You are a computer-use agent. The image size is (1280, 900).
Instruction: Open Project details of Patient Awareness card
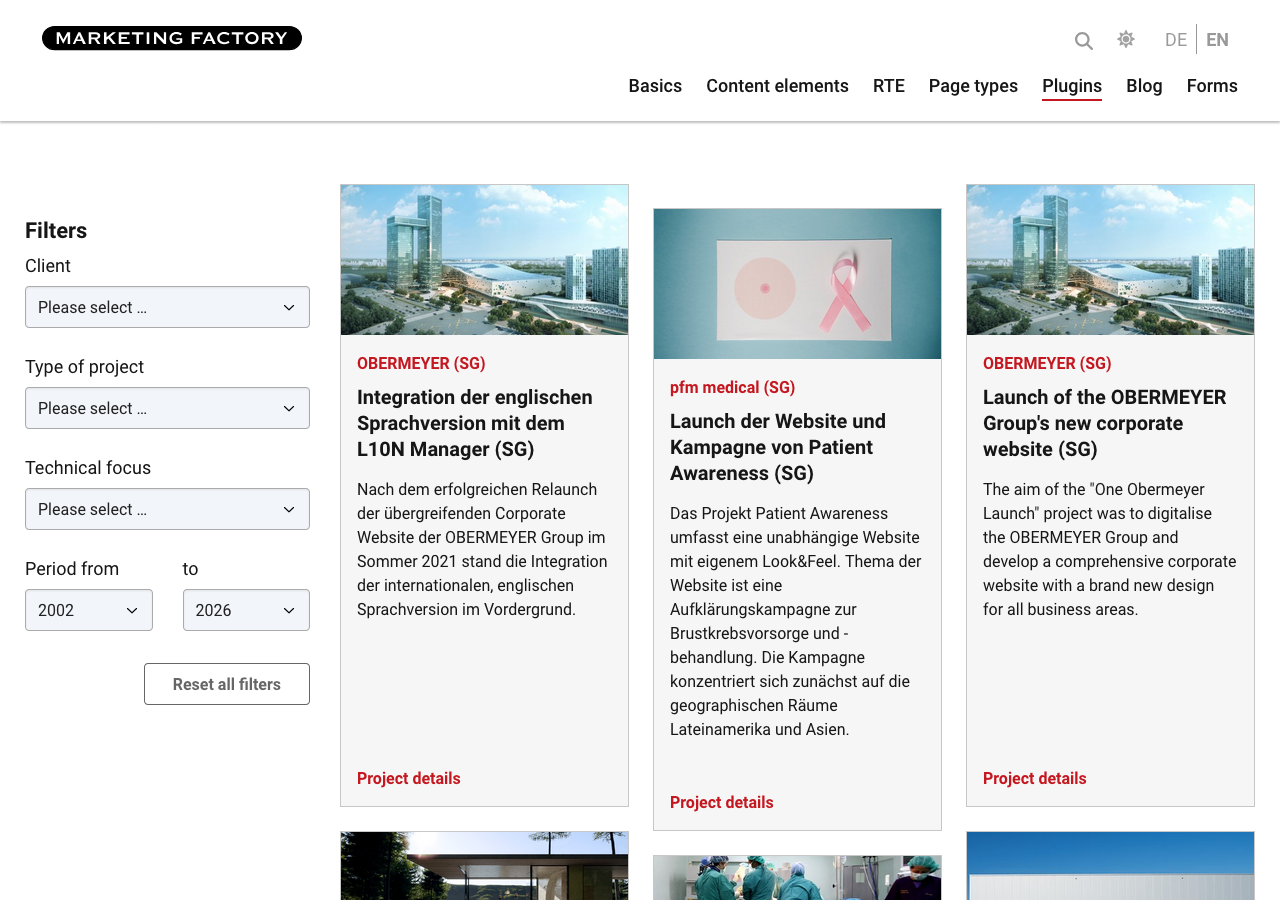722,802
